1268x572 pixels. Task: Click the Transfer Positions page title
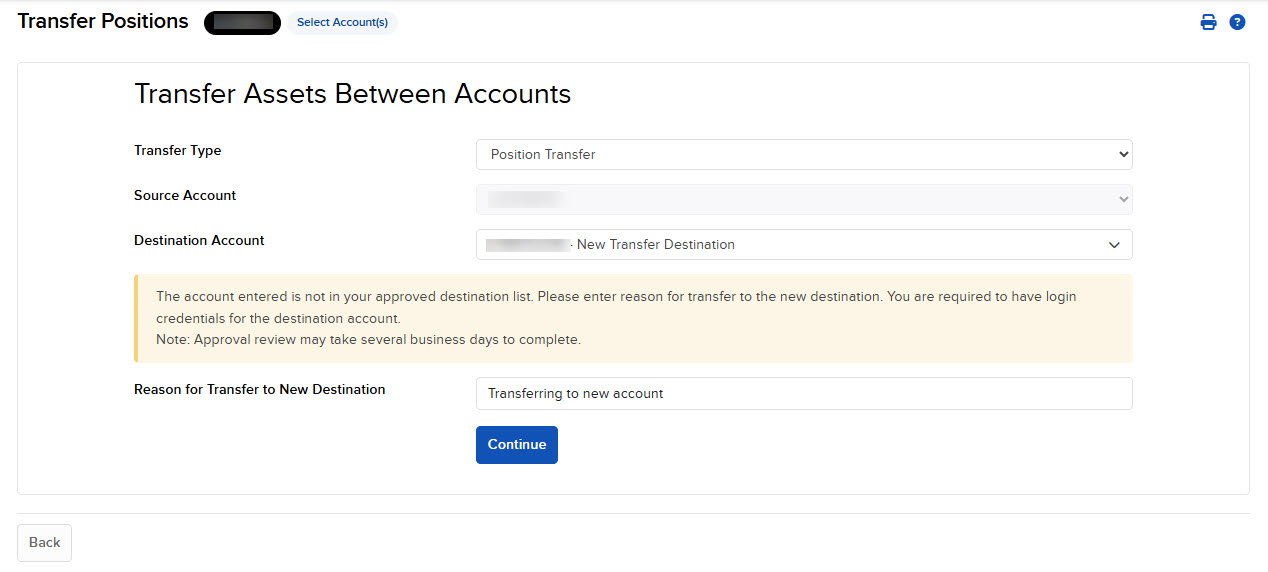click(103, 21)
